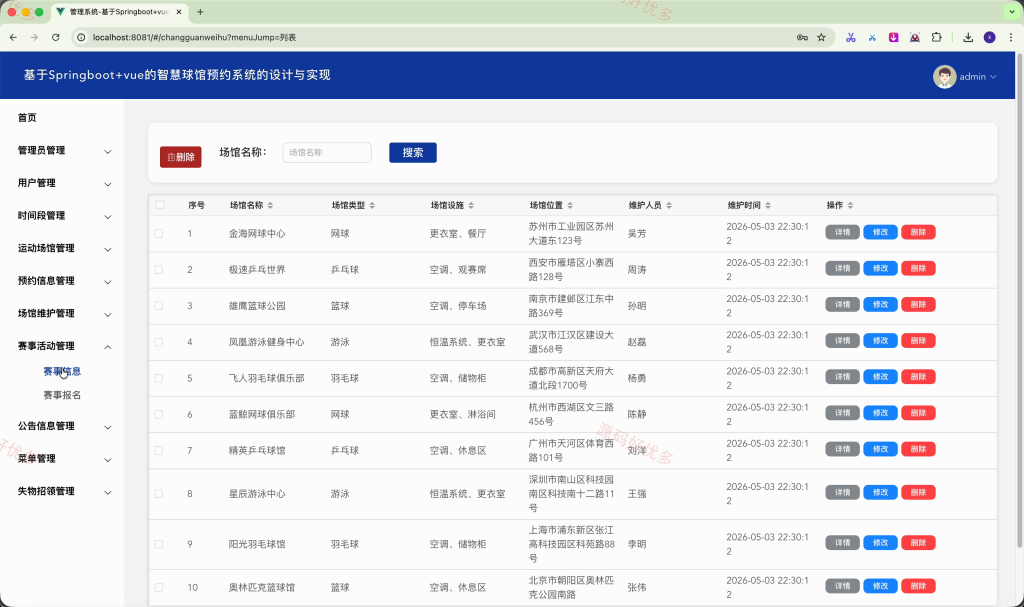This screenshot has width=1024, height=607.
Task: Click the first scissors extension icon
Action: (x=850, y=37)
